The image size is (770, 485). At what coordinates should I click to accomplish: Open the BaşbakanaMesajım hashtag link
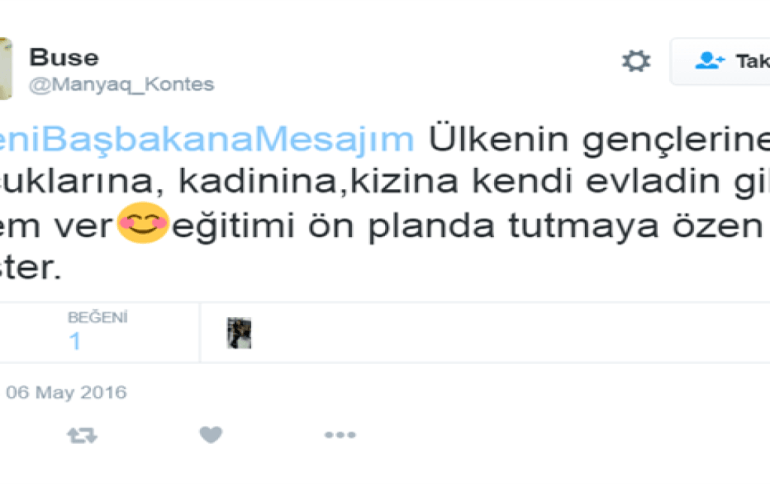point(207,139)
